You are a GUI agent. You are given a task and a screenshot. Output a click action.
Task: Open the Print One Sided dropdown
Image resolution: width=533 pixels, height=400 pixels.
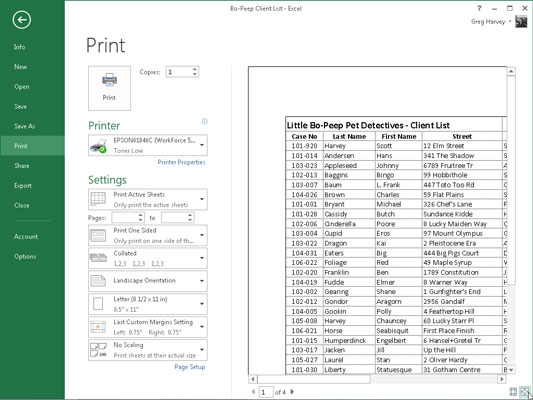[148, 235]
